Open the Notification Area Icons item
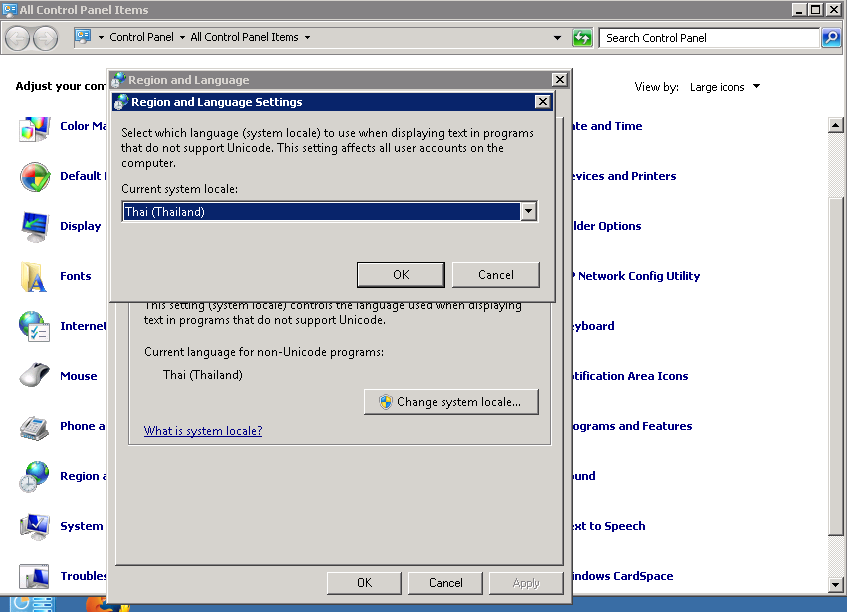 click(630, 376)
